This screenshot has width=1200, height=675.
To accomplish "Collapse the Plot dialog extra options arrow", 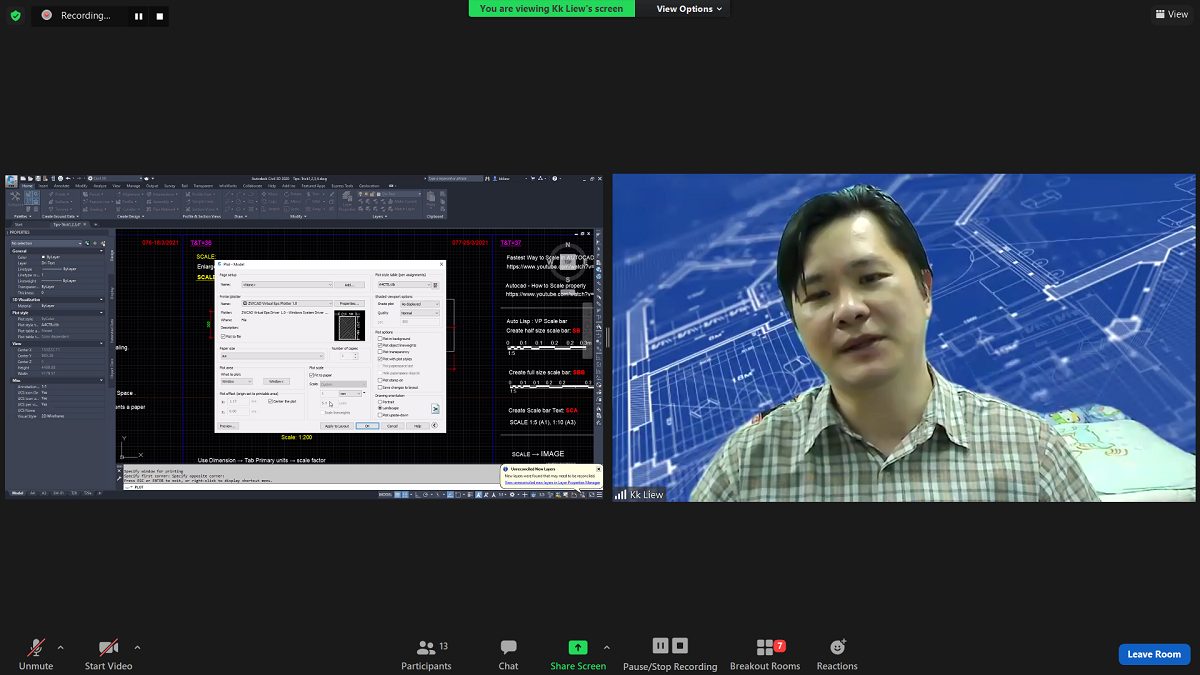I will coord(435,425).
